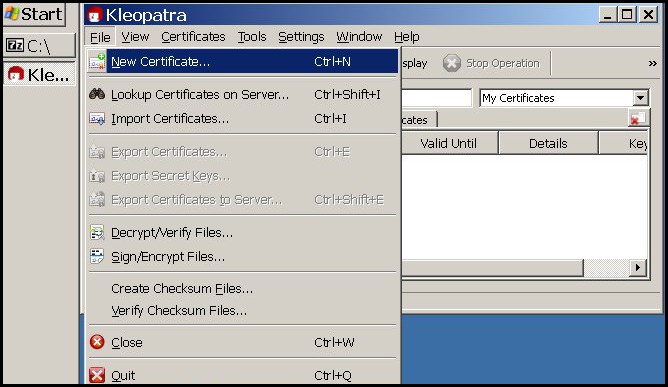668x387 pixels.
Task: Click the horizontal scrollbar track
Action: tap(606, 268)
